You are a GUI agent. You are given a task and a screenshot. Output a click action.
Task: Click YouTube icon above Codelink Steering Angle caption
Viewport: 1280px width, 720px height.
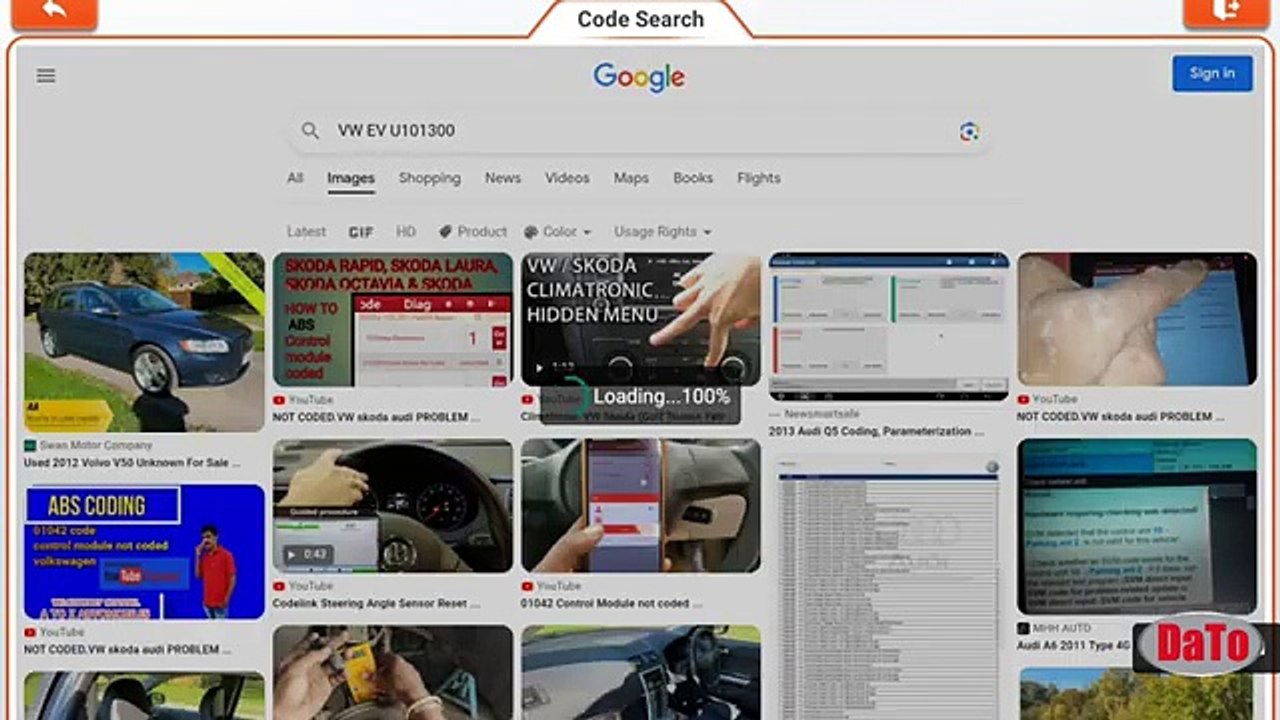(279, 587)
